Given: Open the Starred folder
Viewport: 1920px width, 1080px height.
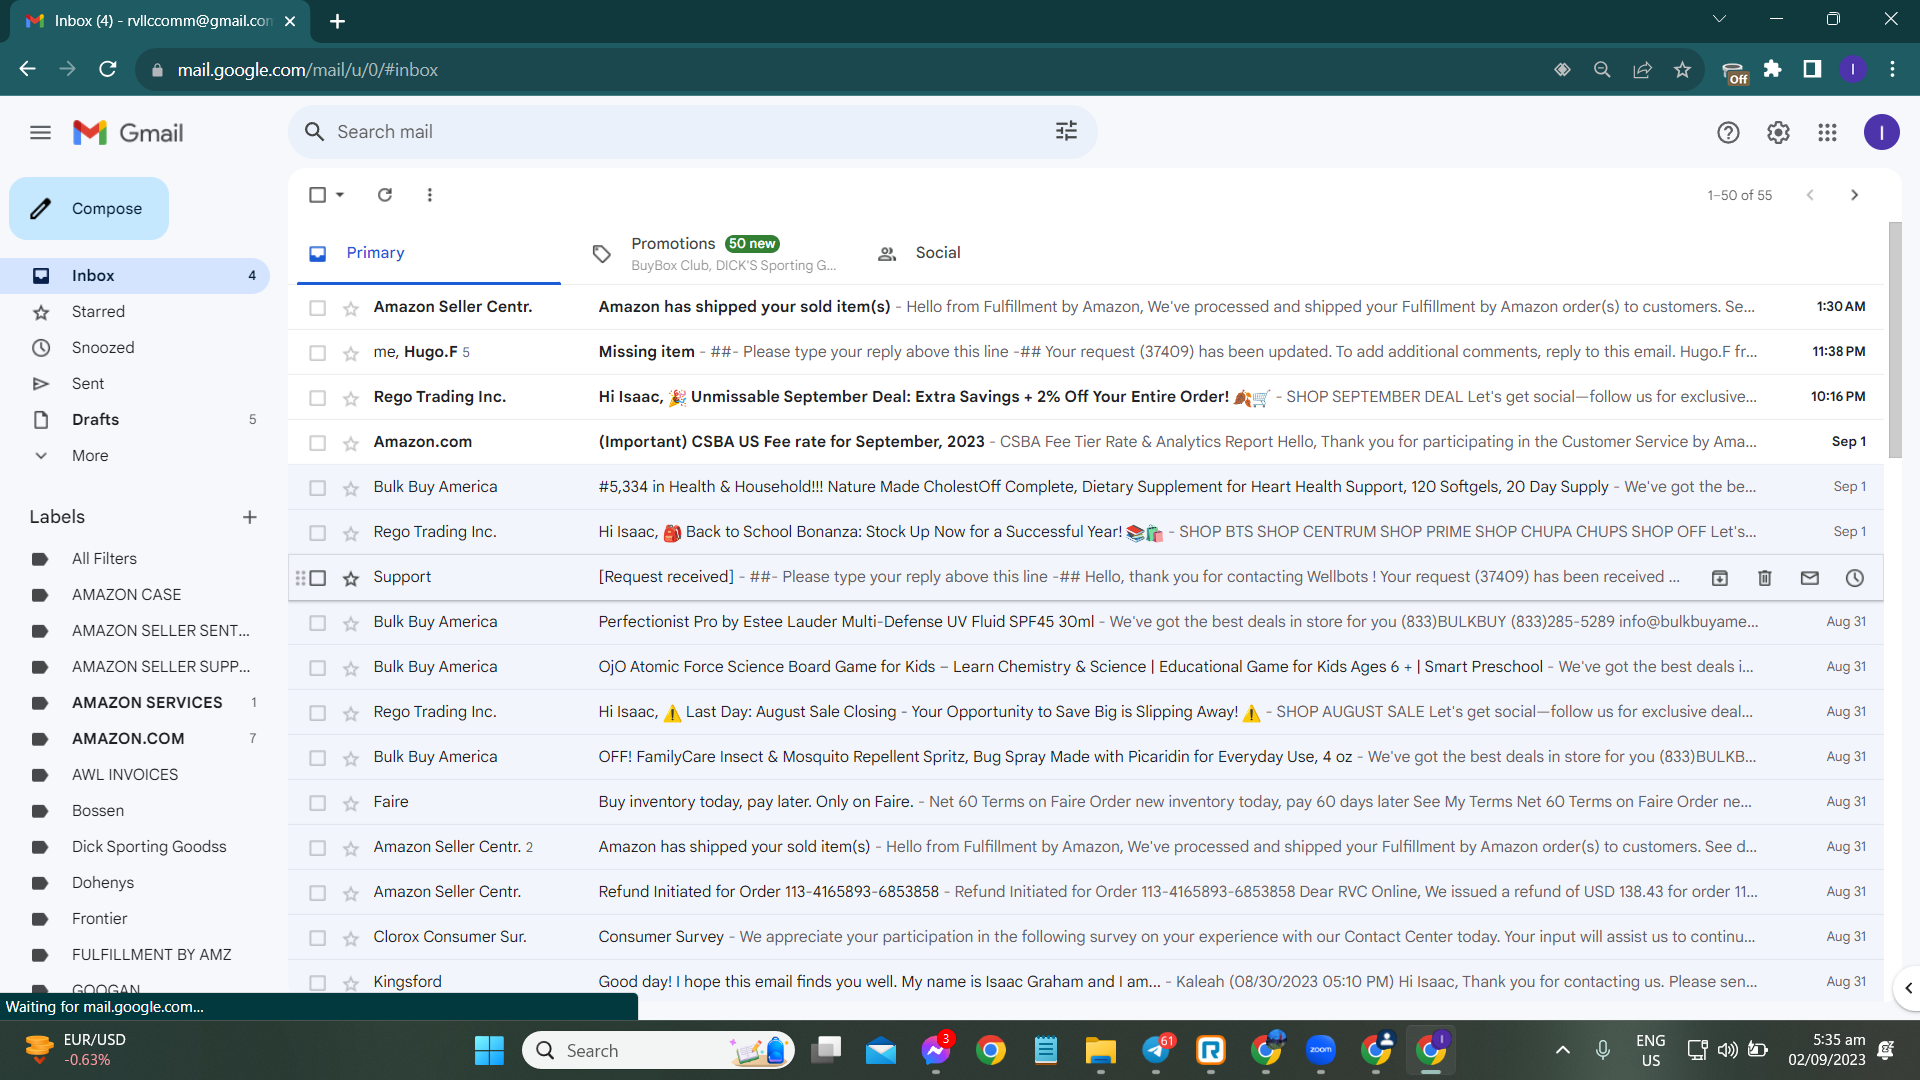Looking at the screenshot, I should click(x=98, y=312).
